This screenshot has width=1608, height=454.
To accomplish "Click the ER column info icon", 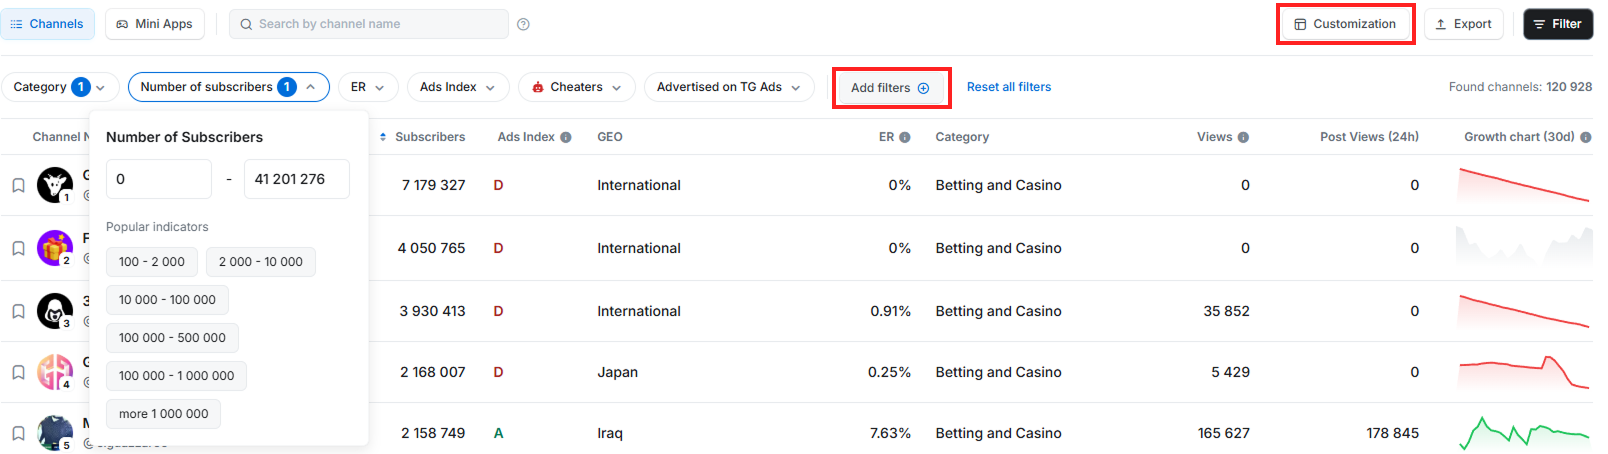I will click(905, 137).
